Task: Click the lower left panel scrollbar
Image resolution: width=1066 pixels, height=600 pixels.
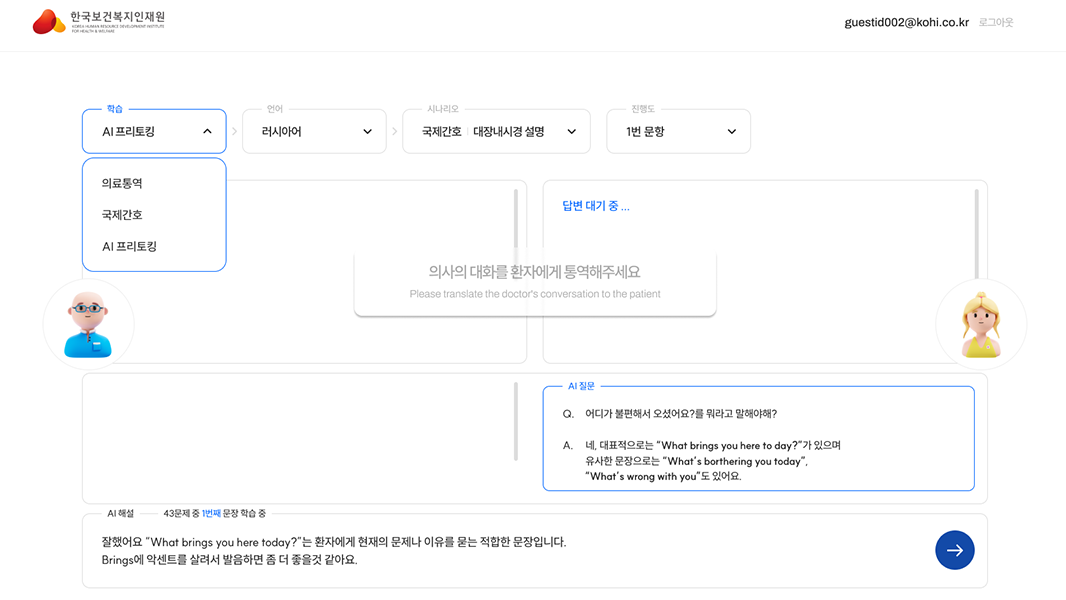Action: pyautogui.click(x=516, y=420)
